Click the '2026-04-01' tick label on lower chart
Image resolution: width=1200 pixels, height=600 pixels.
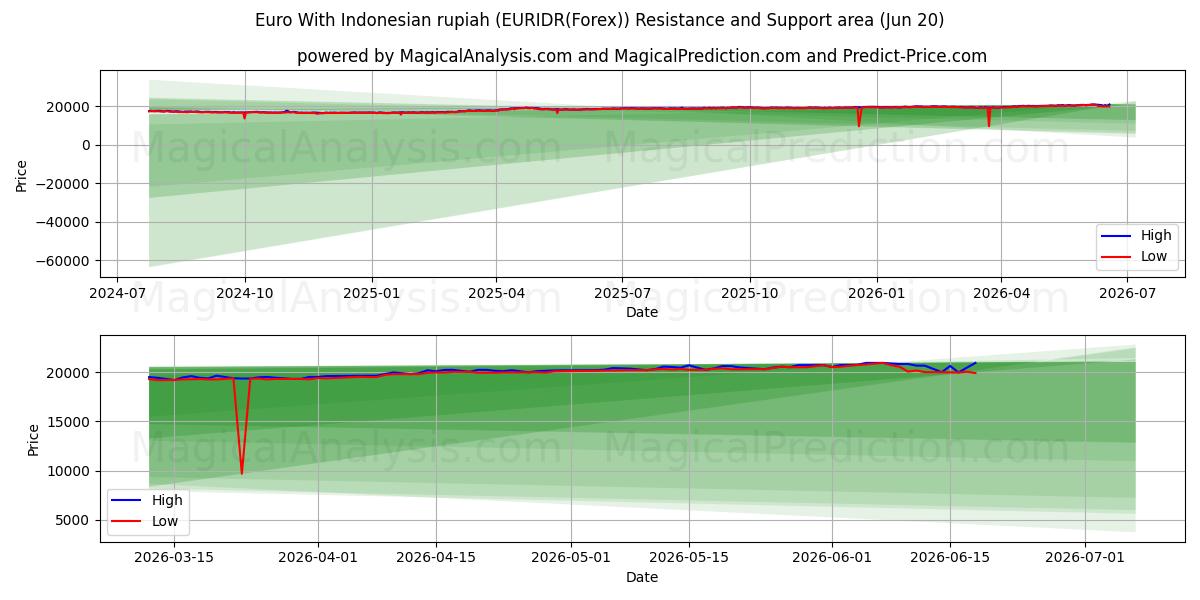point(318,558)
